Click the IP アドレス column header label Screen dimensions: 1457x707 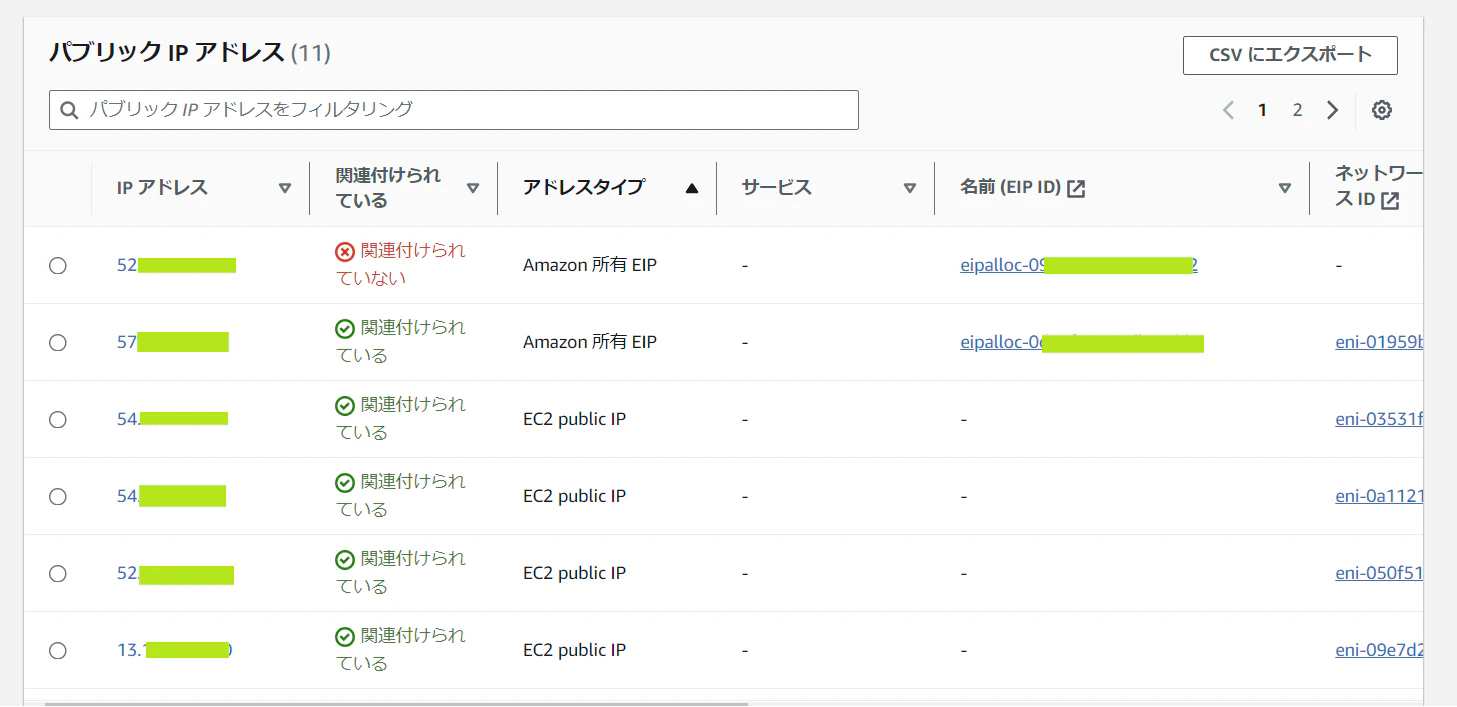click(162, 188)
